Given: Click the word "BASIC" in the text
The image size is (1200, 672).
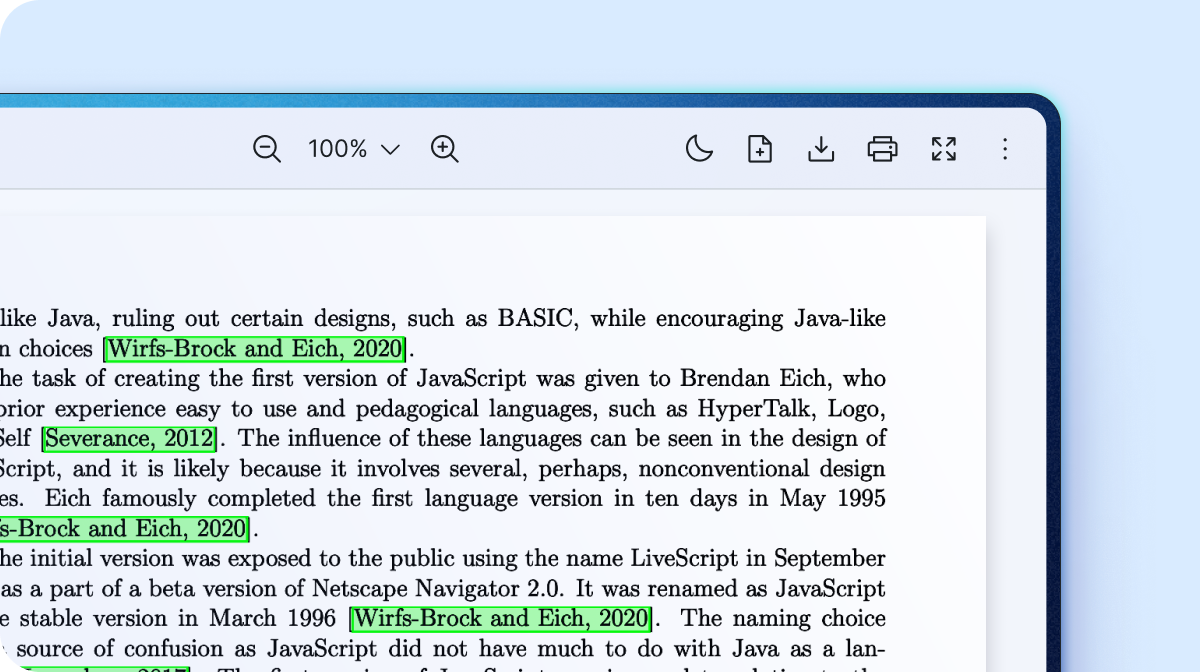Looking at the screenshot, I should [x=536, y=319].
